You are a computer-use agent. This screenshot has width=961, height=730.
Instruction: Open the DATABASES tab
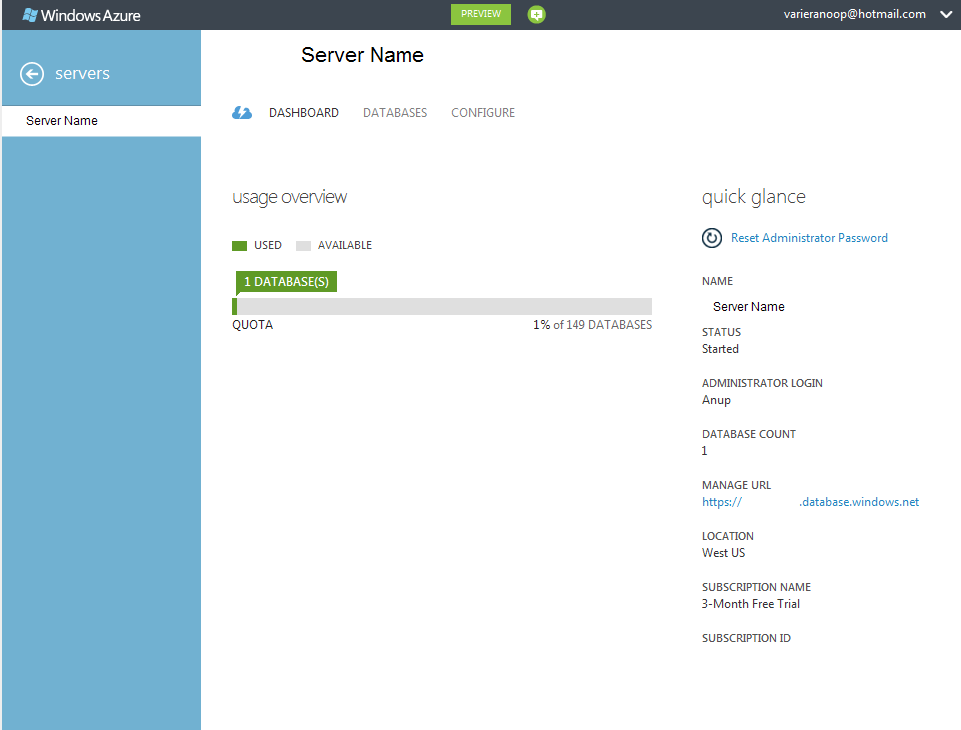[x=395, y=113]
